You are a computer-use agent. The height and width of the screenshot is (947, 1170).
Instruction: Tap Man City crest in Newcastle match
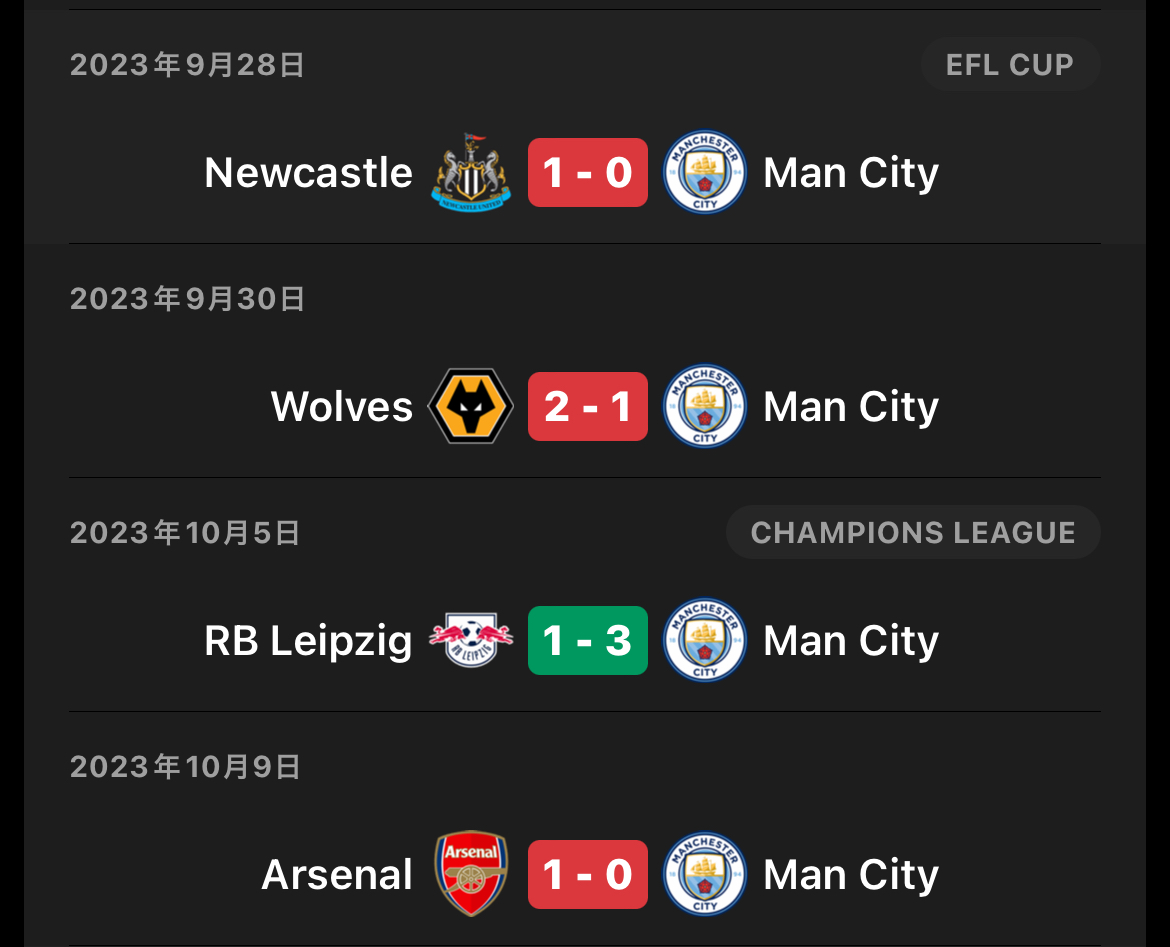704,172
